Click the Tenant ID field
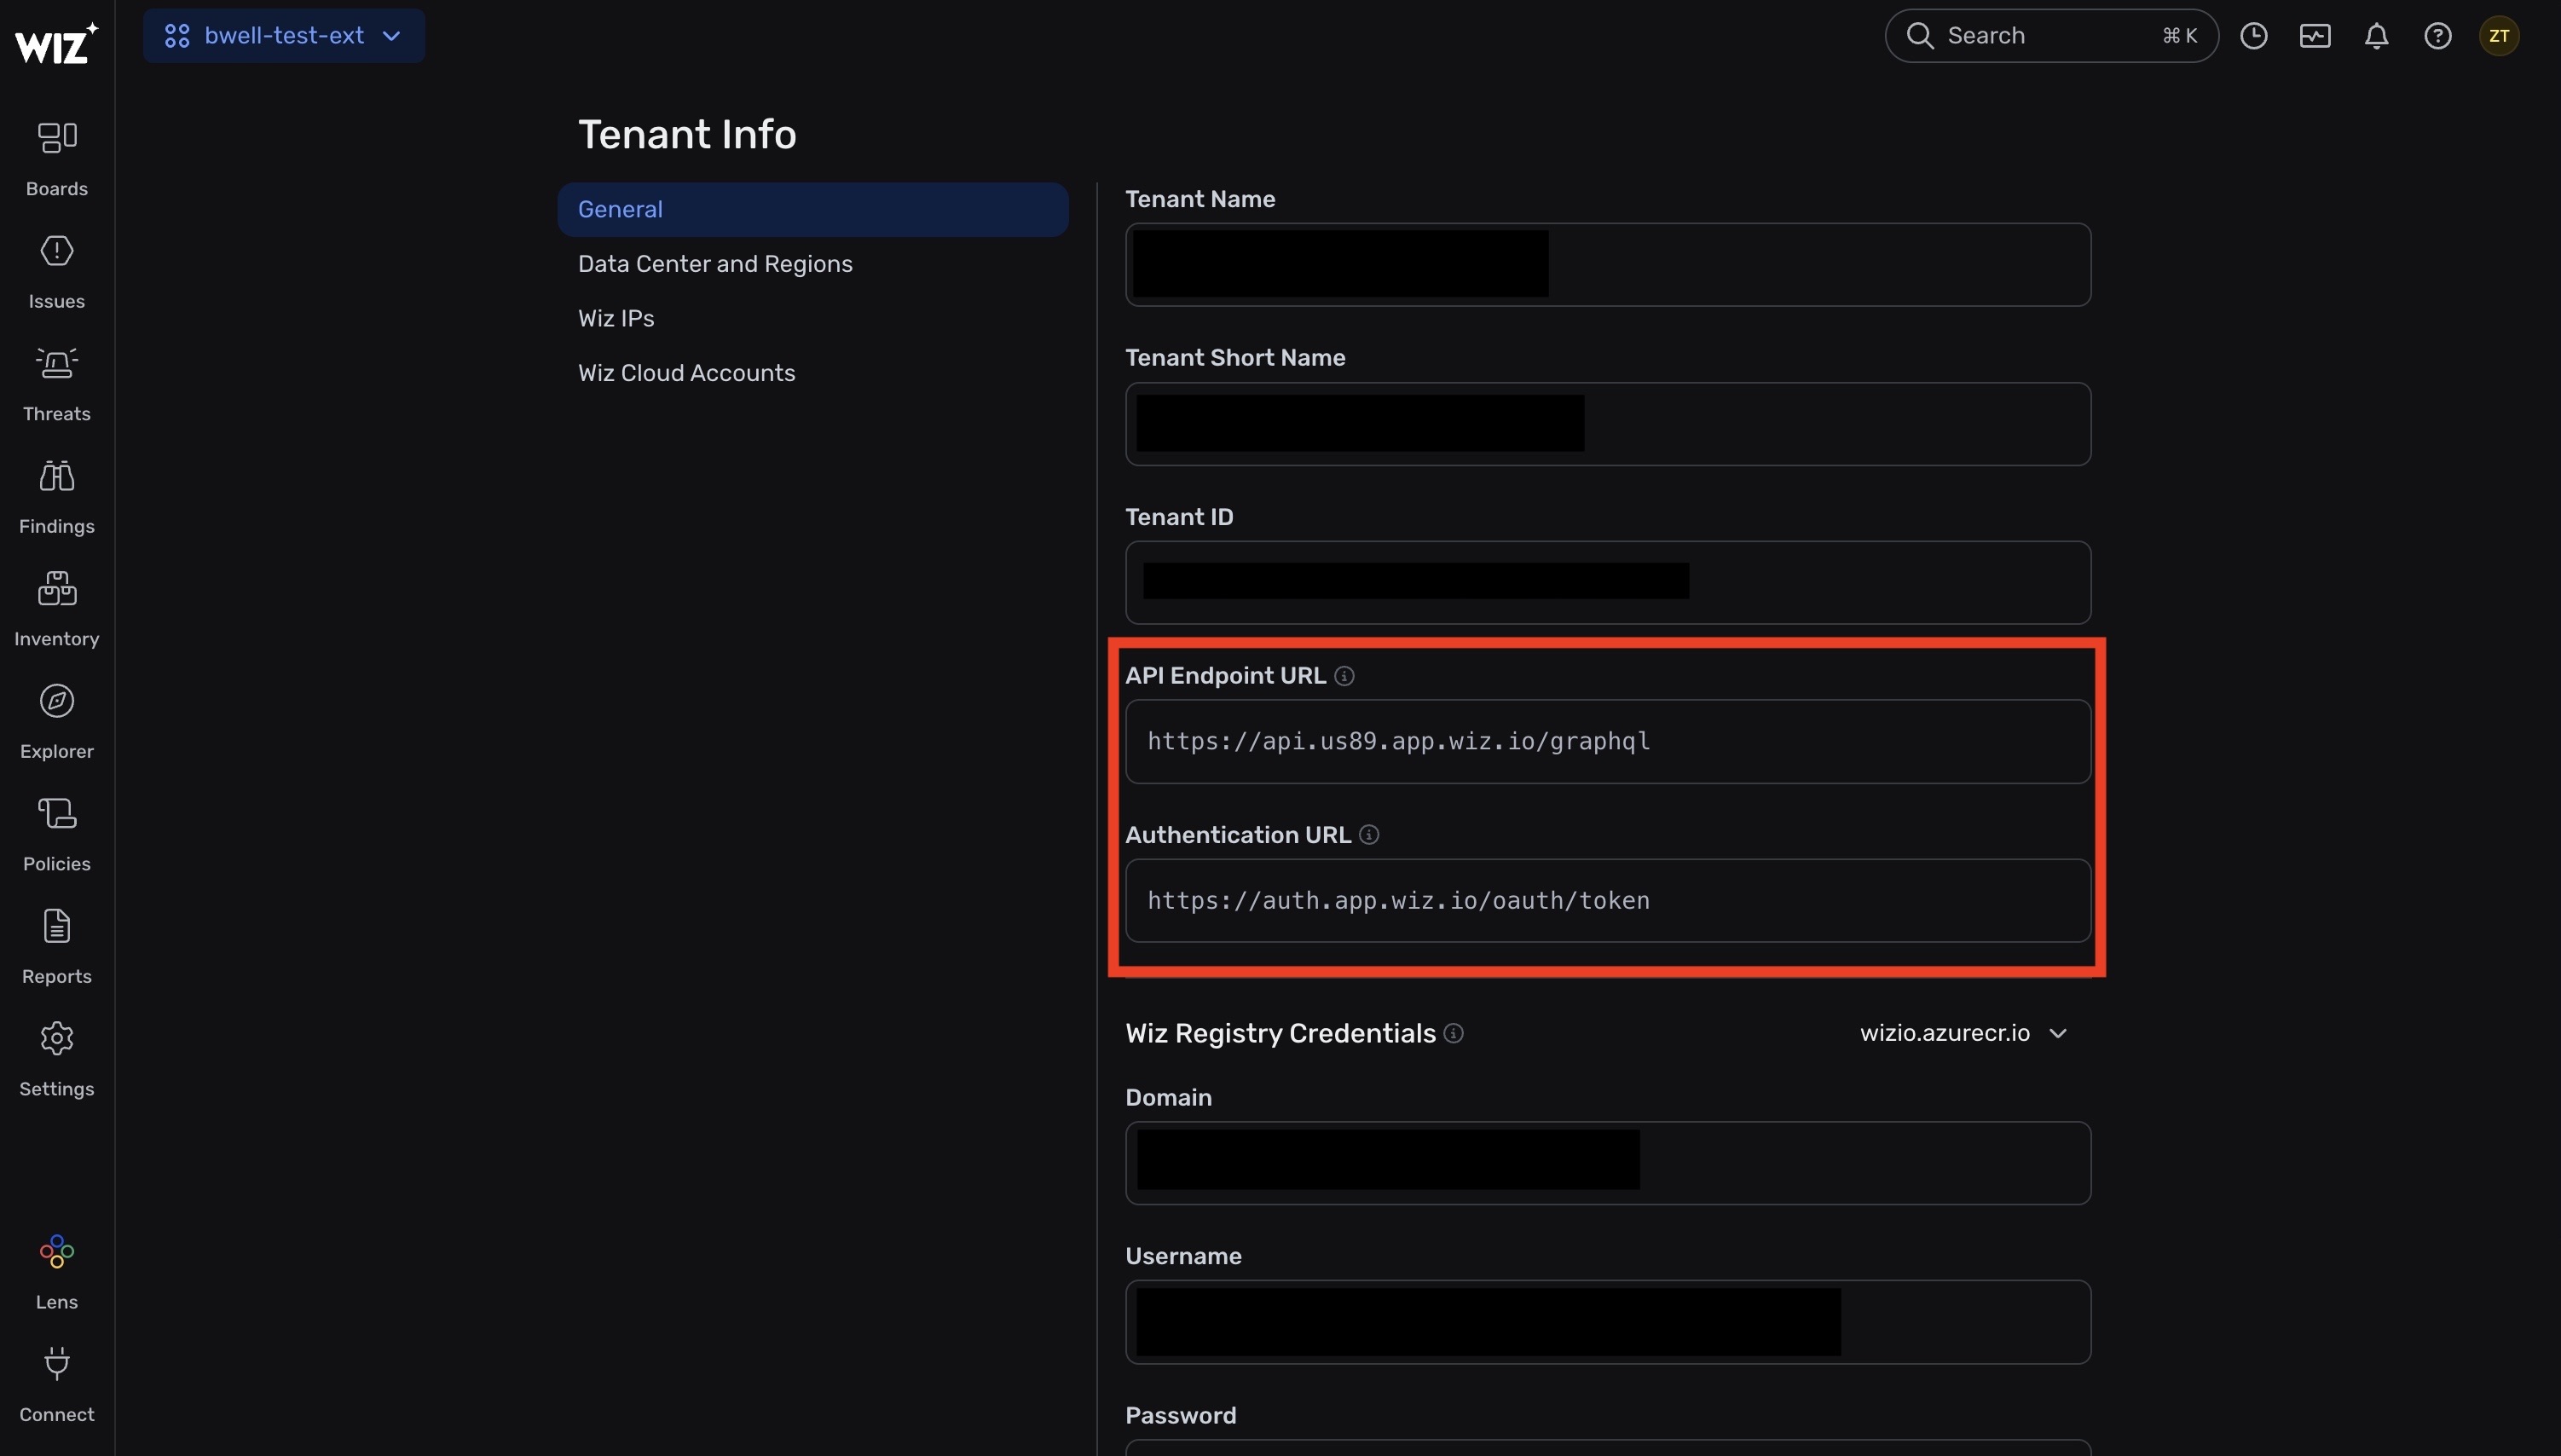2561x1456 pixels. [1608, 583]
